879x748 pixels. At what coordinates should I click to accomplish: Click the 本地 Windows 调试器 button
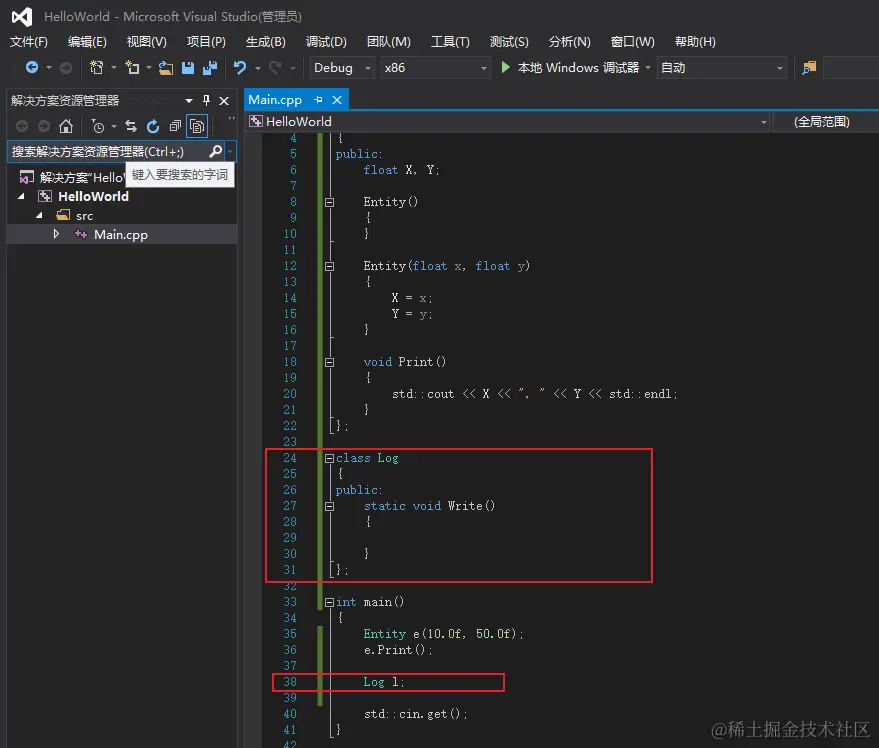[570, 68]
